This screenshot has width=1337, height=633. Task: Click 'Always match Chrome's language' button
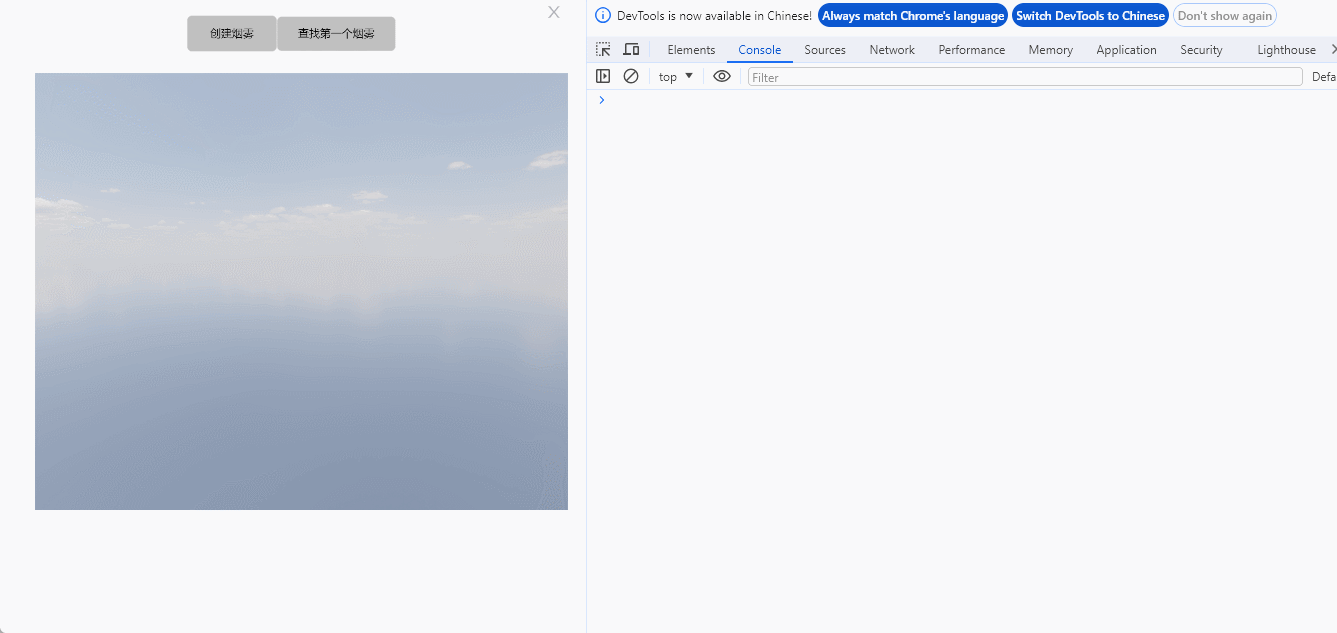click(x=912, y=16)
